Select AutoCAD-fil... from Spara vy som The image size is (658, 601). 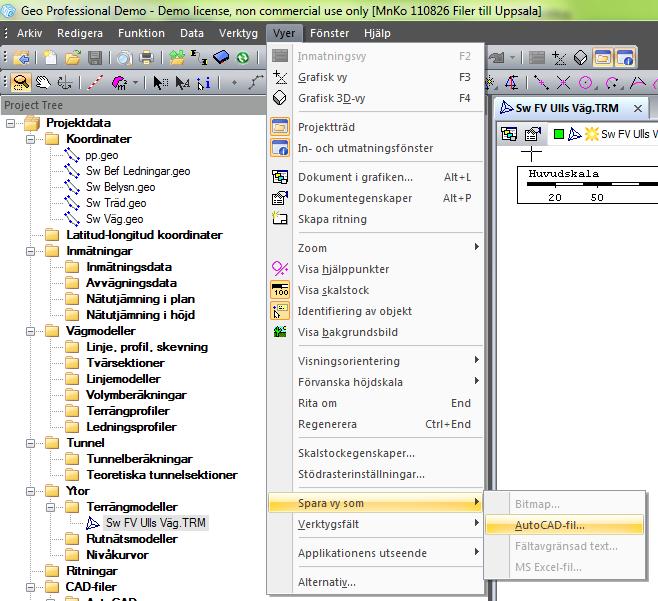564,525
